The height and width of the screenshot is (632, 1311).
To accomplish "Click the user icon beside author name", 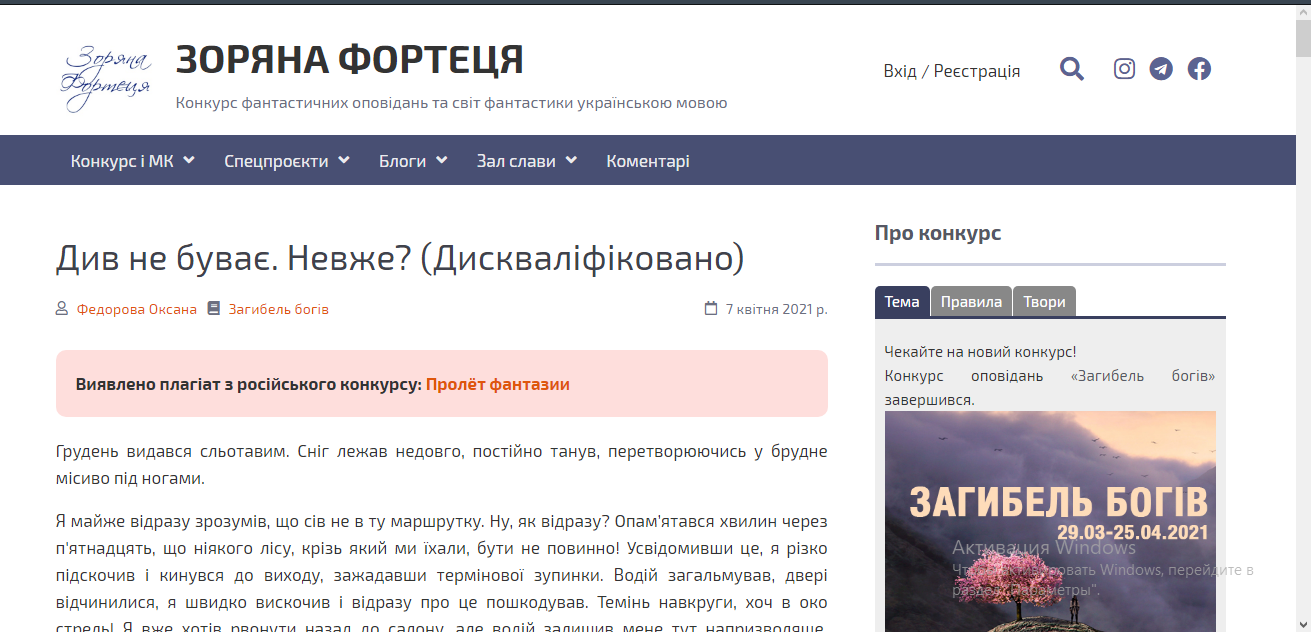I will click(62, 309).
